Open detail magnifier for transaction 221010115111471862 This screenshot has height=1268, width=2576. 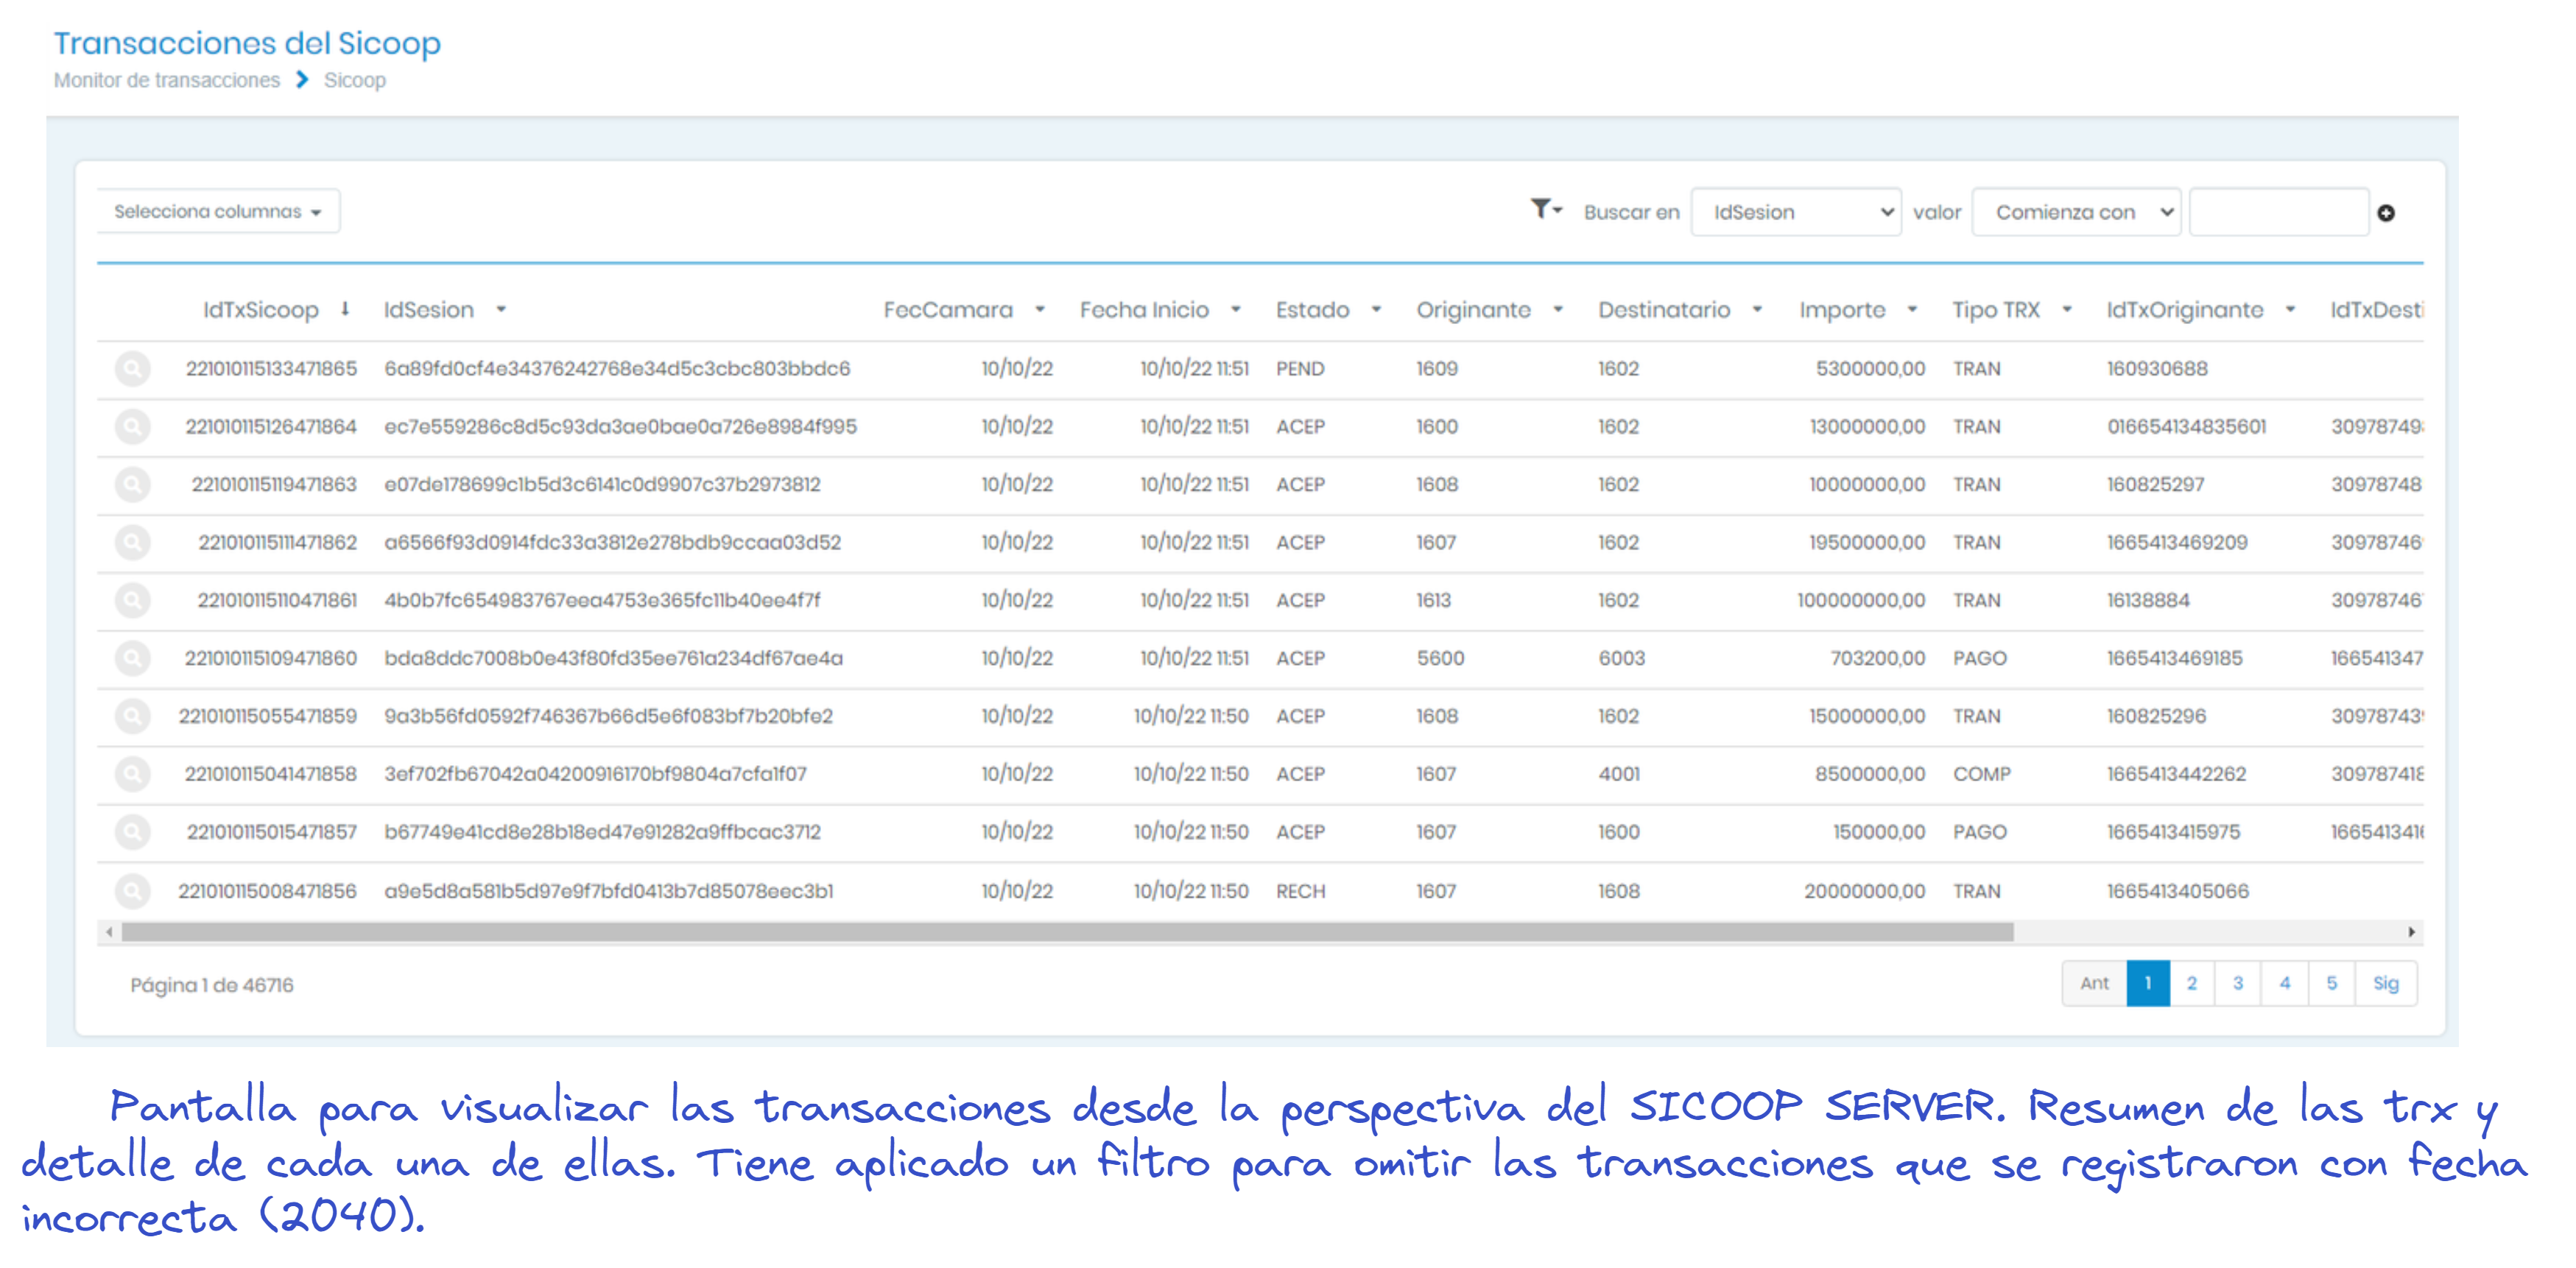point(132,543)
